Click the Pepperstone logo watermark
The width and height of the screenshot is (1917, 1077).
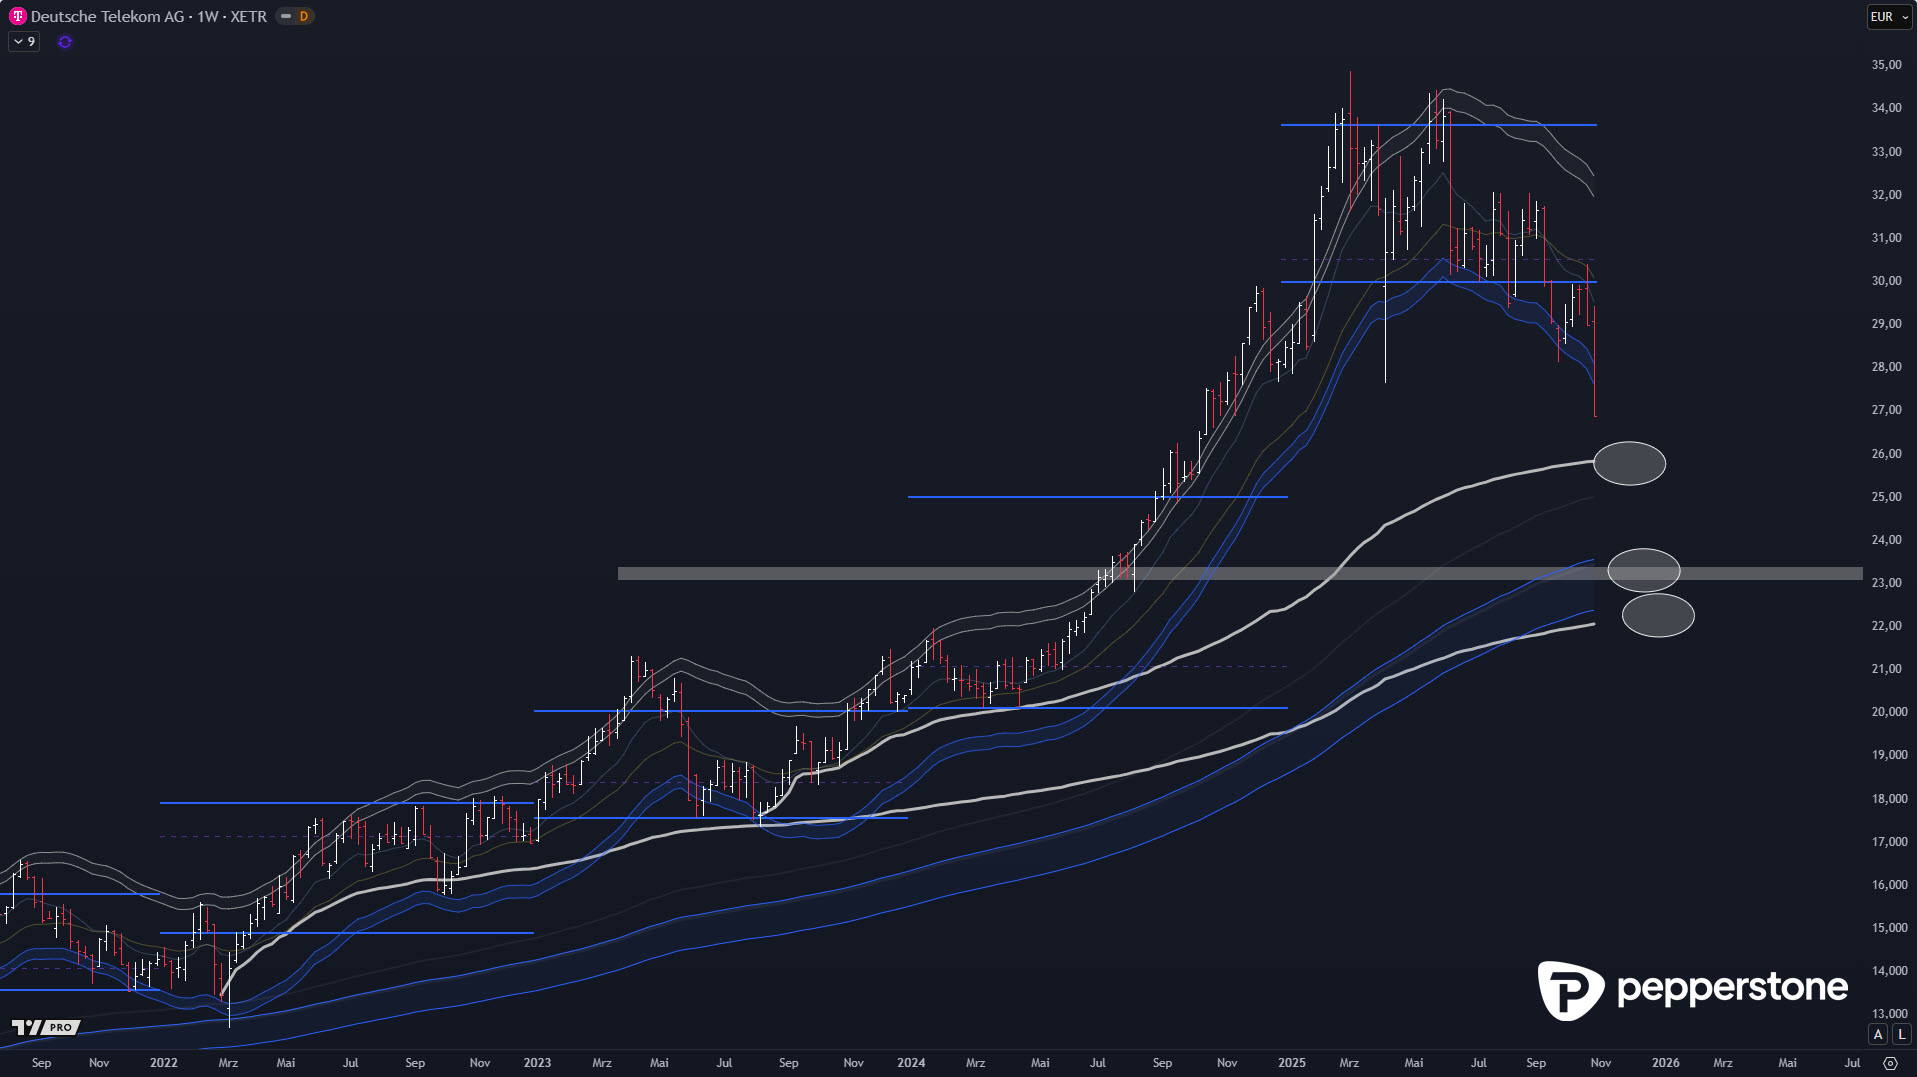1692,989
